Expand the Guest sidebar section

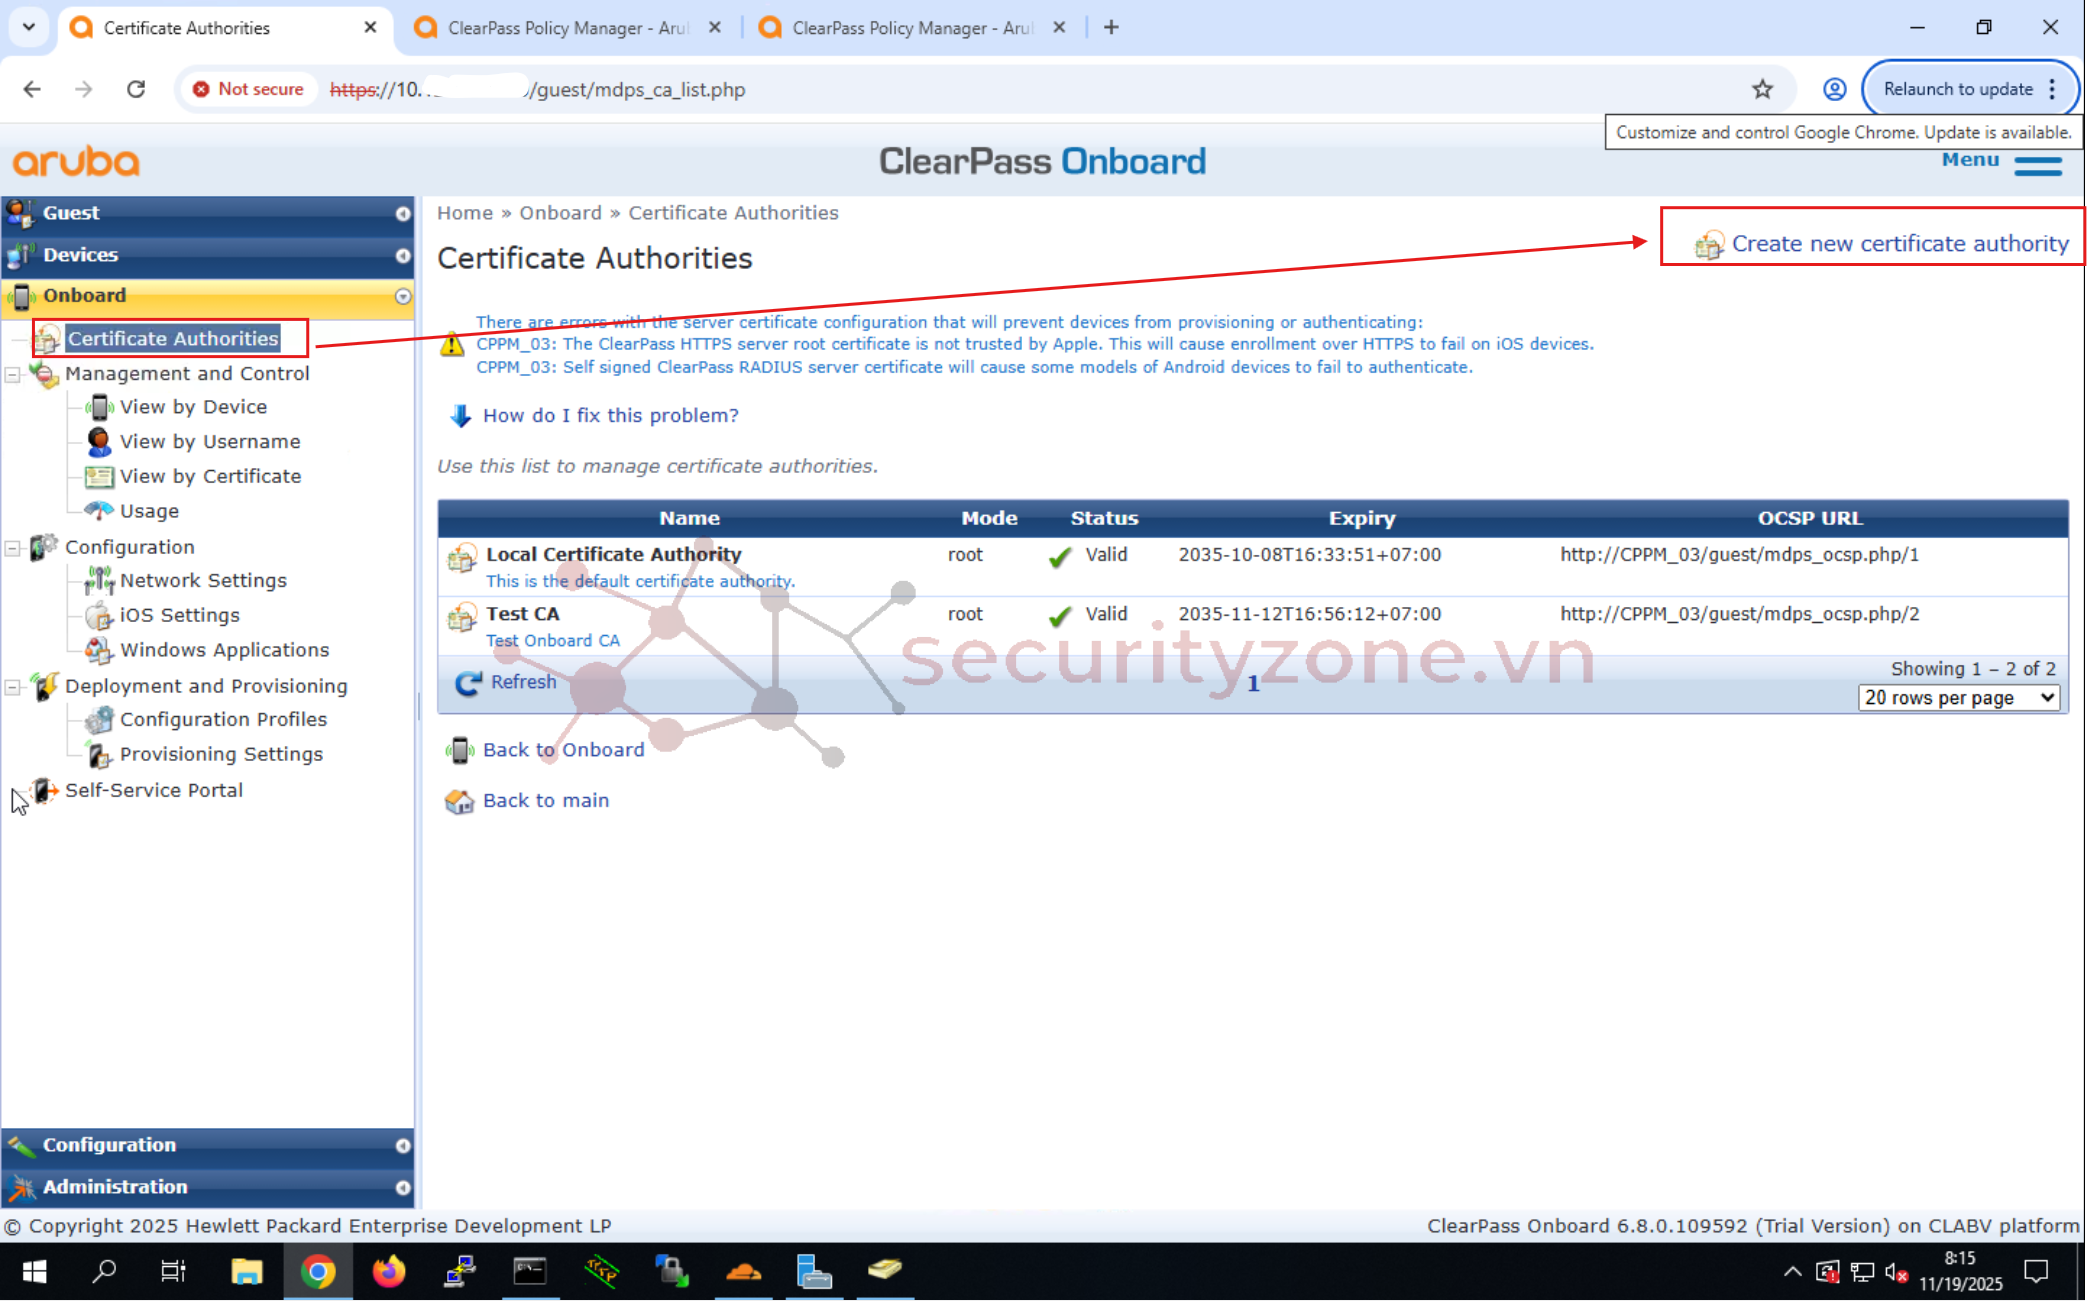pyautogui.click(x=402, y=213)
